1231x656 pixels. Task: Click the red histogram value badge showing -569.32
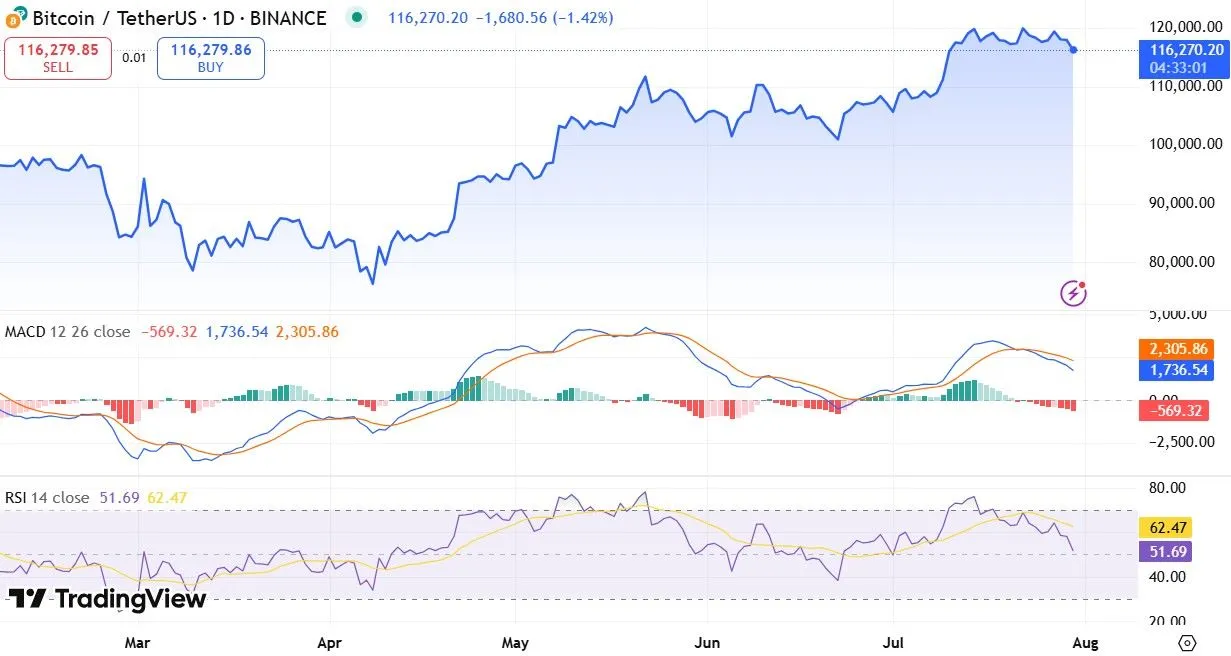click(x=1177, y=411)
